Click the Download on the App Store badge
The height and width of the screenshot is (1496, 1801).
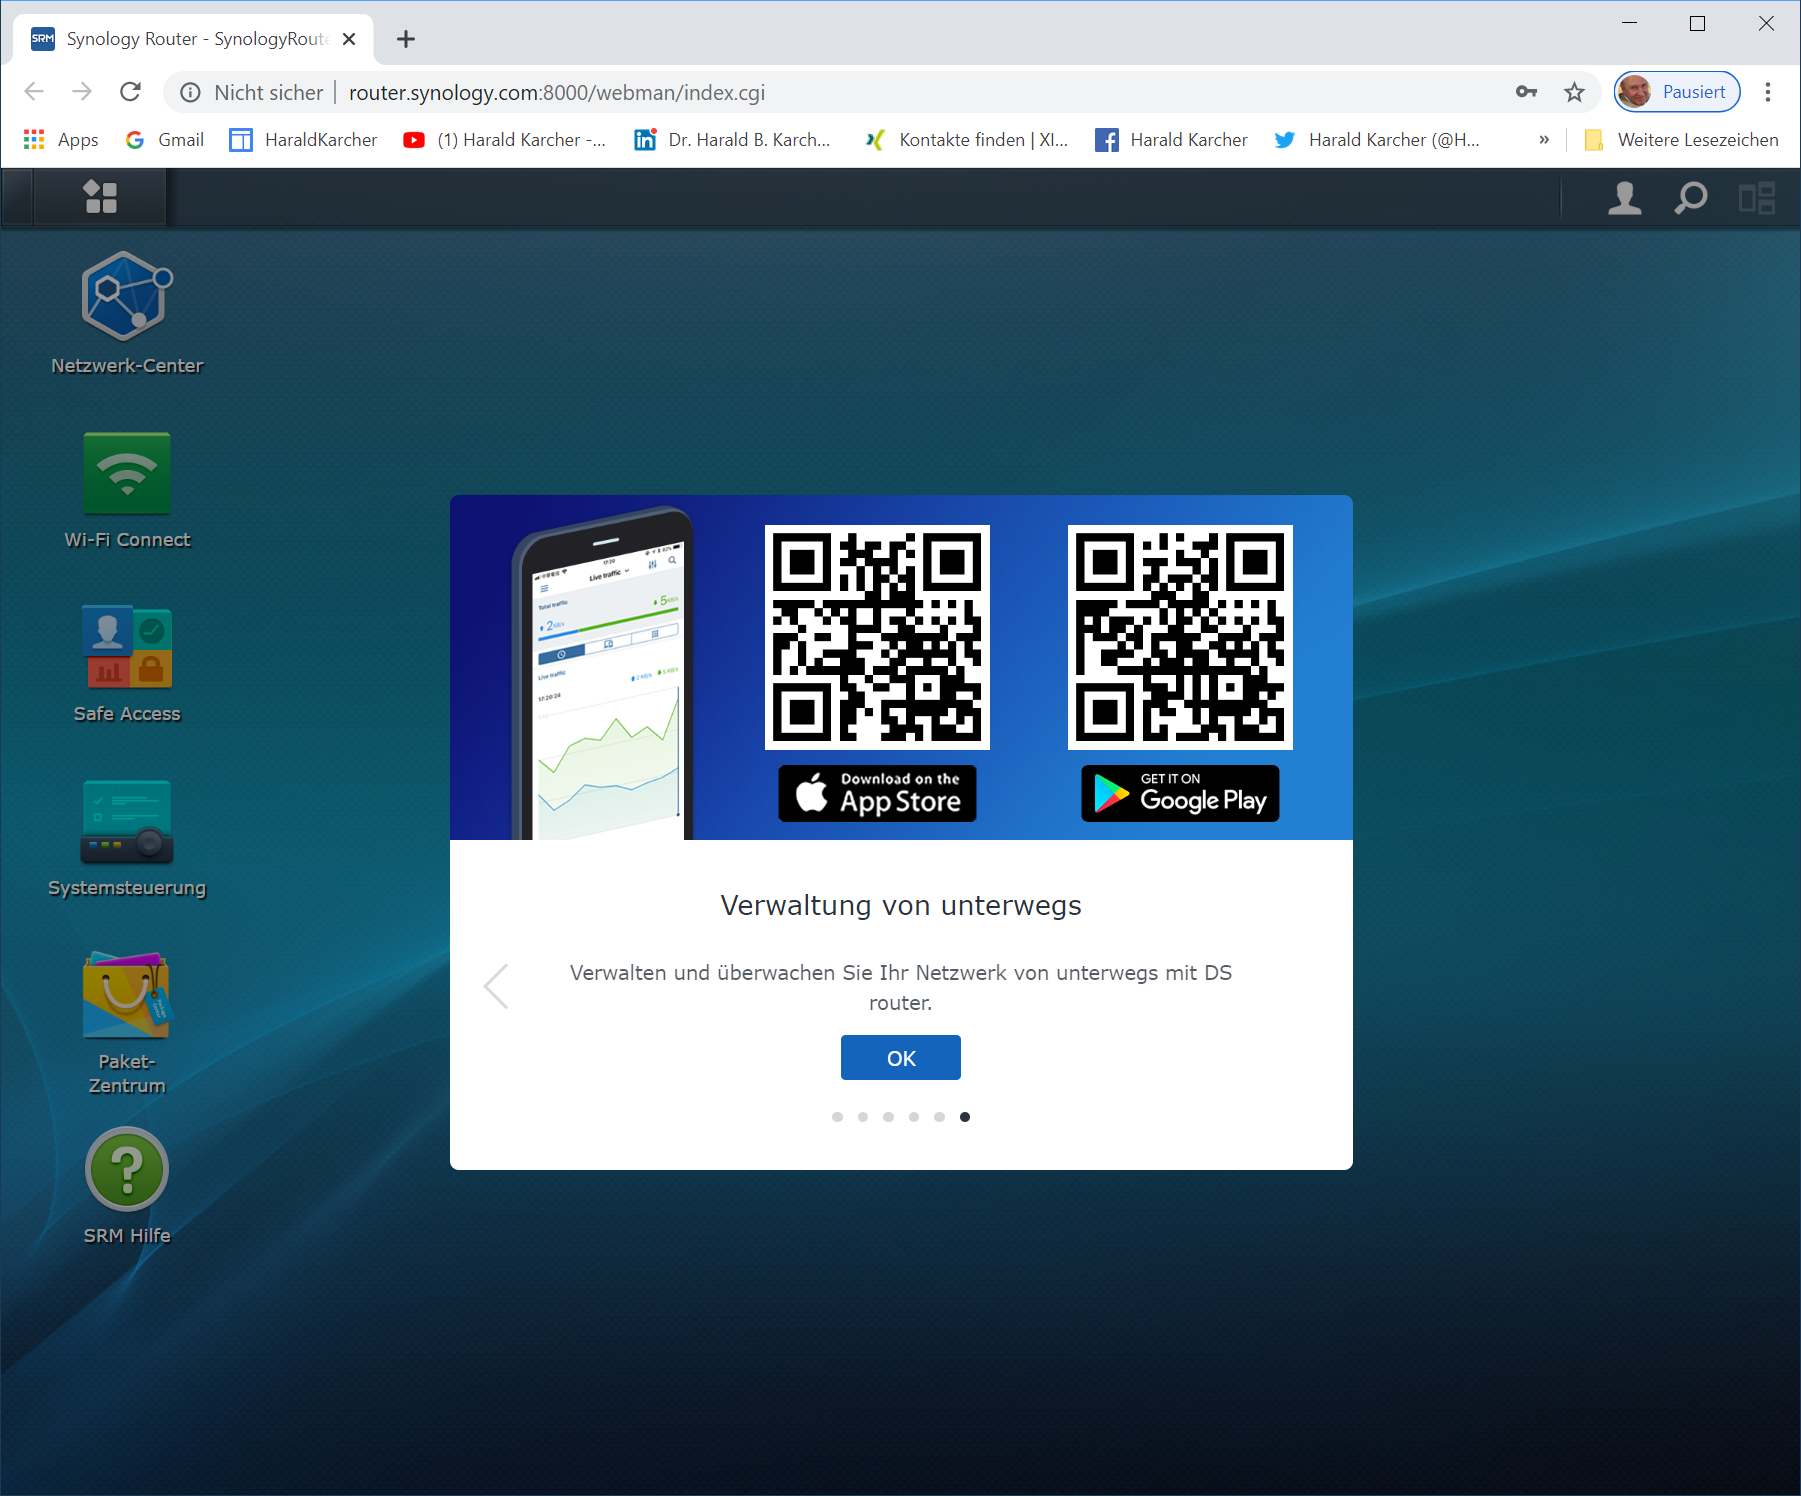tap(877, 794)
